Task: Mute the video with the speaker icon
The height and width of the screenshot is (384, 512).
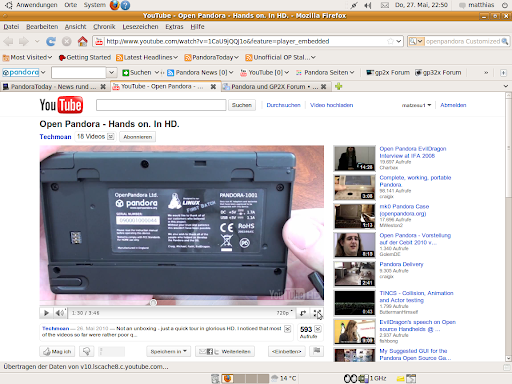Action: pyautogui.click(x=60, y=313)
